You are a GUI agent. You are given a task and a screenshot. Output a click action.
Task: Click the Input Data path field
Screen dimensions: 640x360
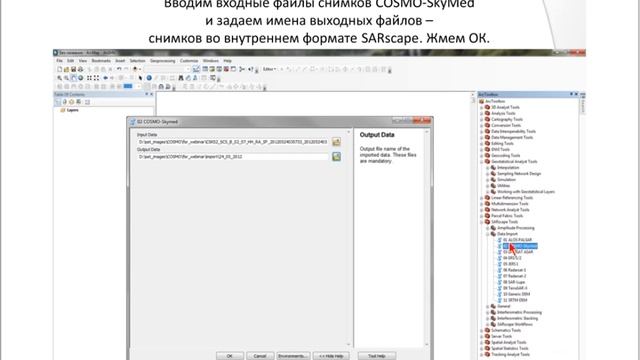pos(233,142)
